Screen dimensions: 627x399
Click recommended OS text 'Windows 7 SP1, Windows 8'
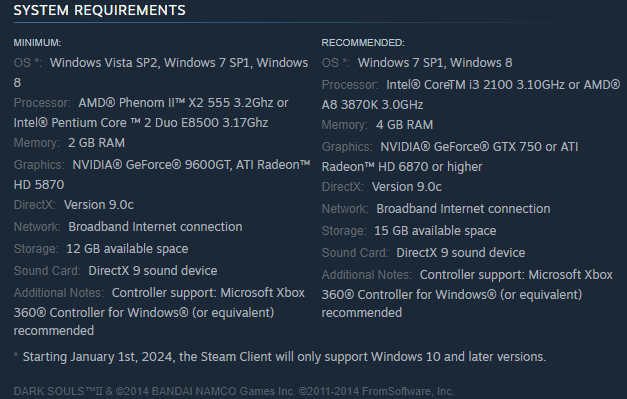pos(435,63)
